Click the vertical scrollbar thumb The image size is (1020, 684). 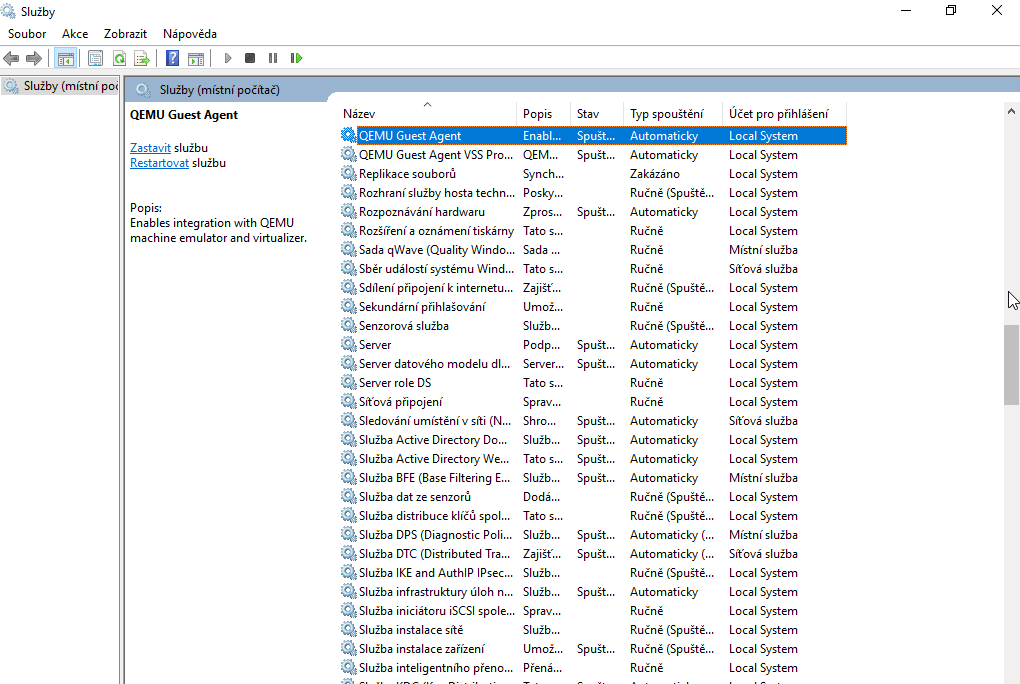coord(1011,364)
